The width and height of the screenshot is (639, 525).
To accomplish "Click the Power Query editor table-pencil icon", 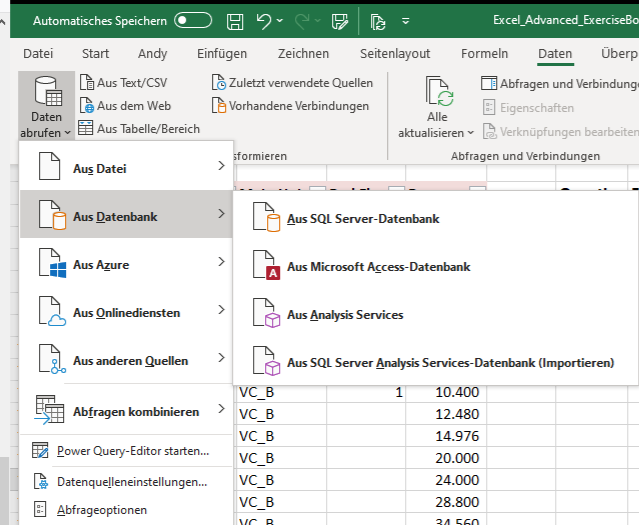I will pos(40,451).
